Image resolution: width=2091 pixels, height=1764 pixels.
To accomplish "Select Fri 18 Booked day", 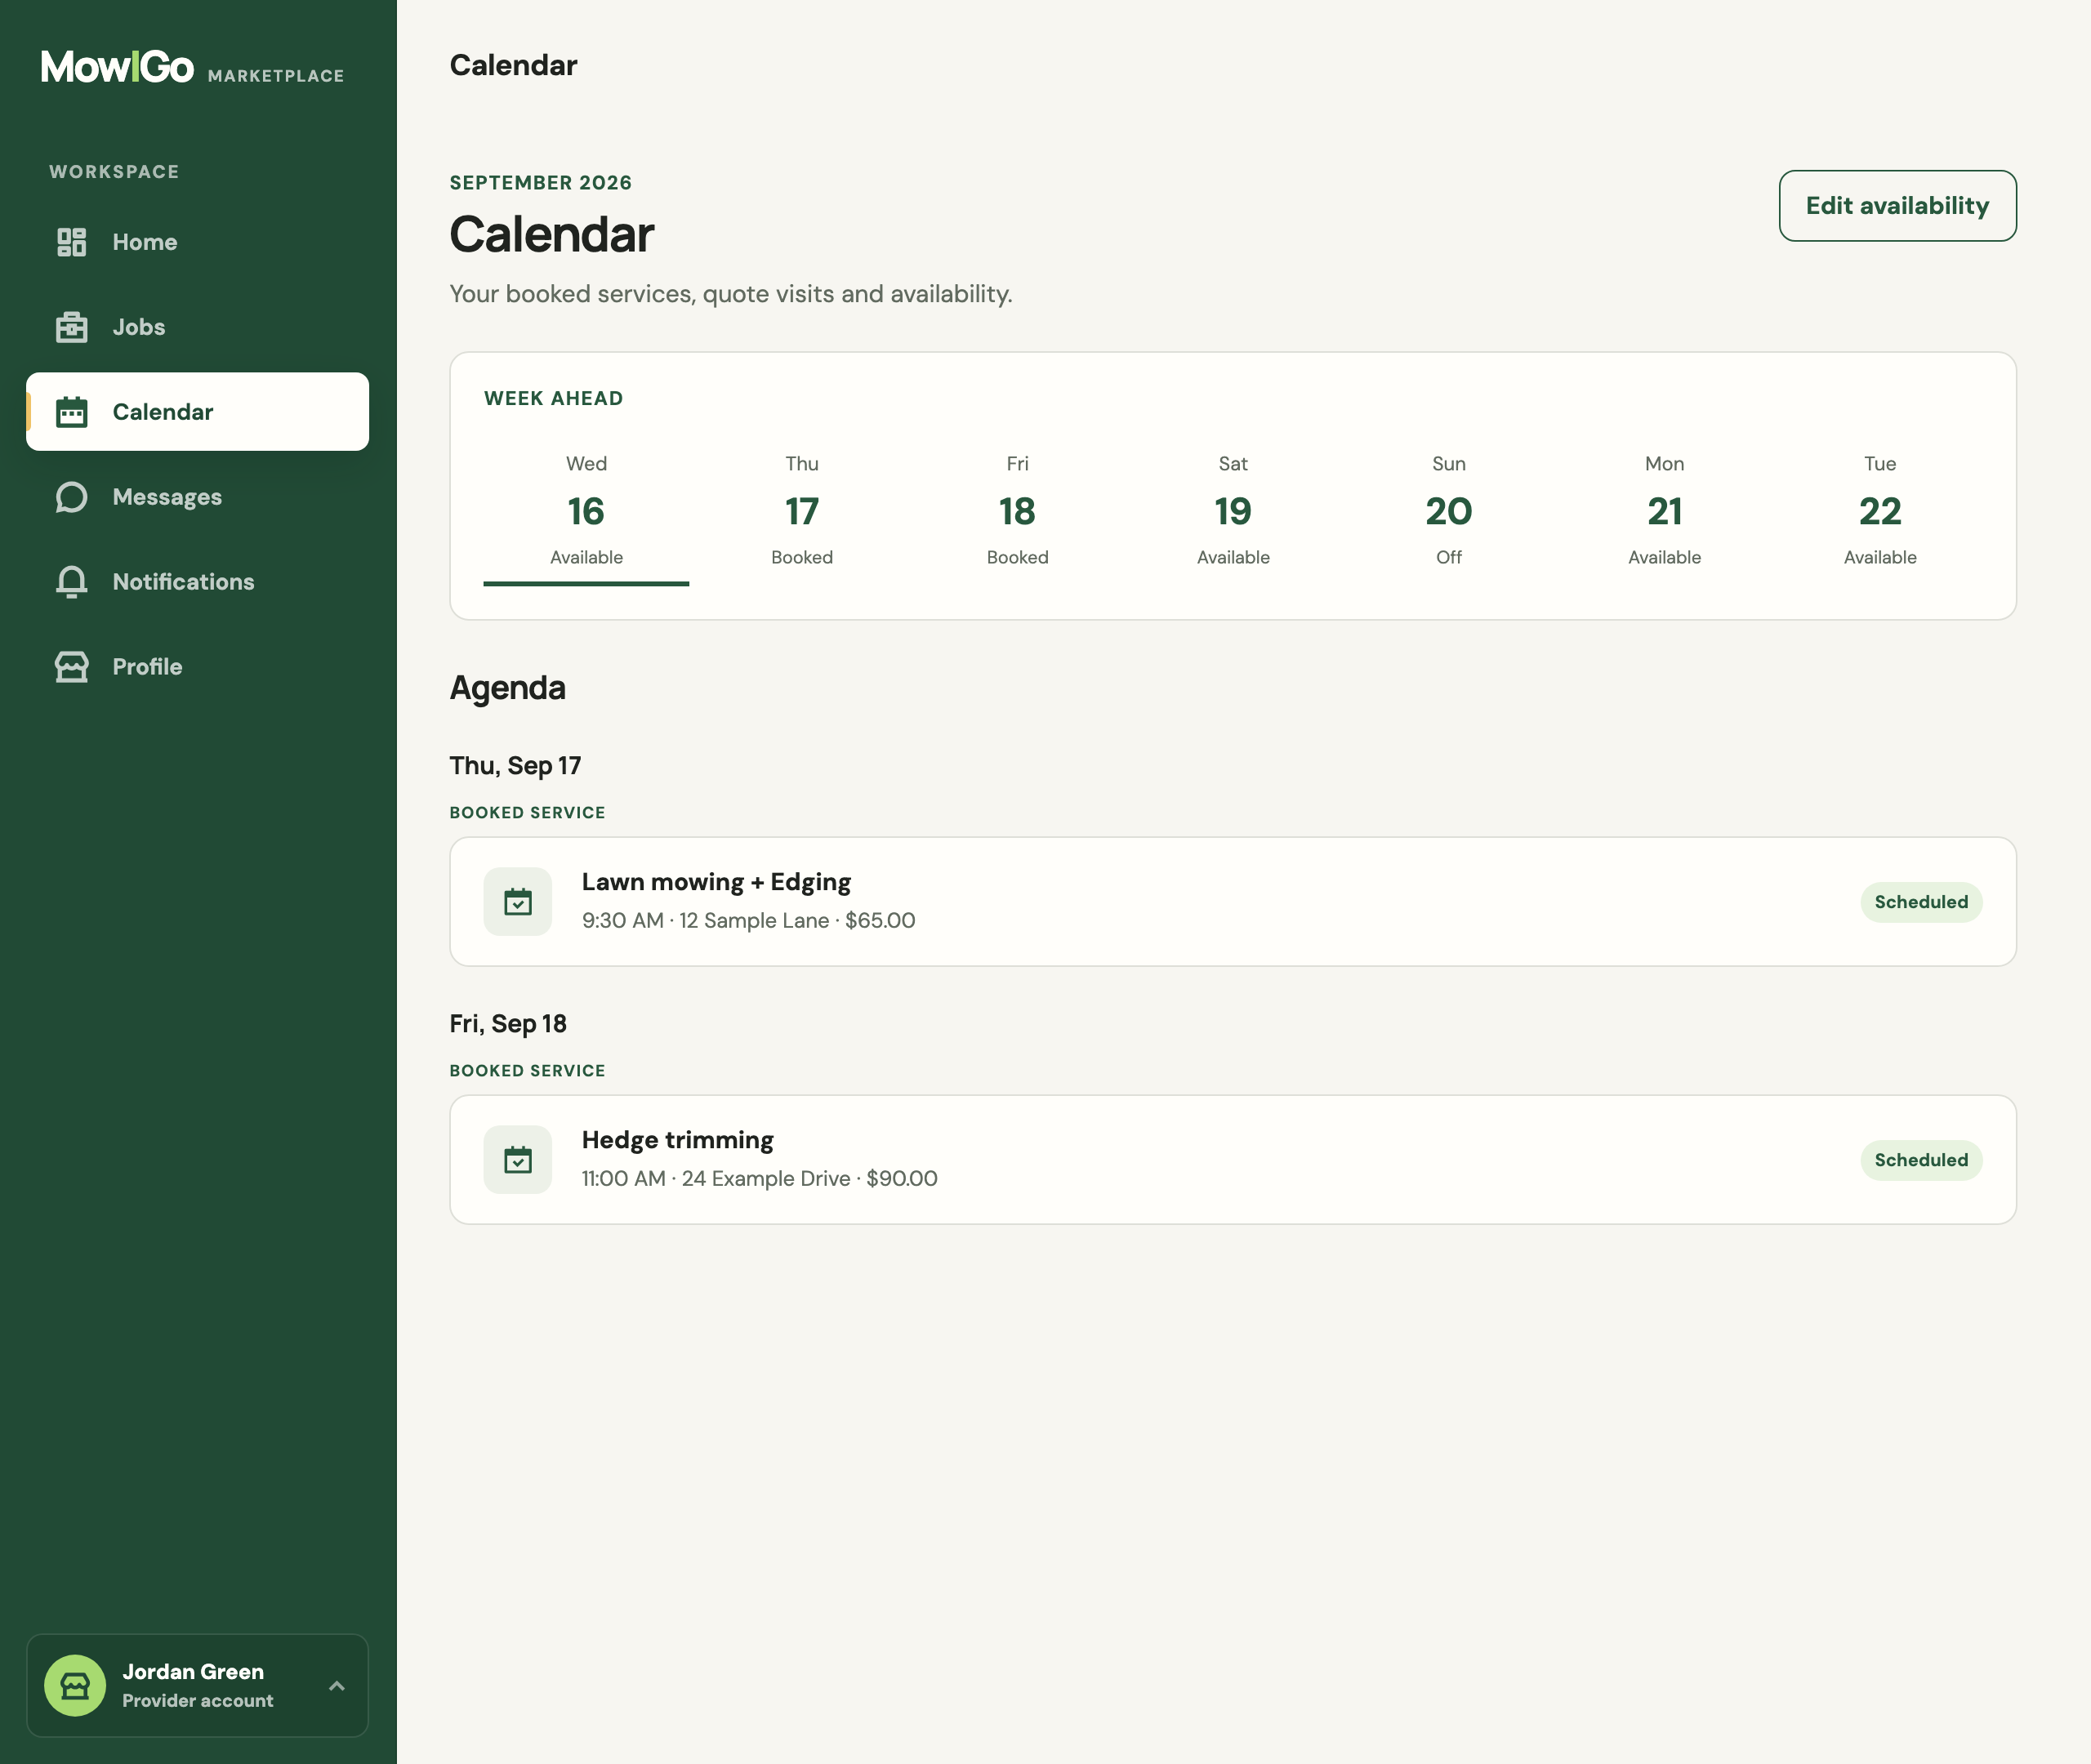I will click(x=1017, y=512).
